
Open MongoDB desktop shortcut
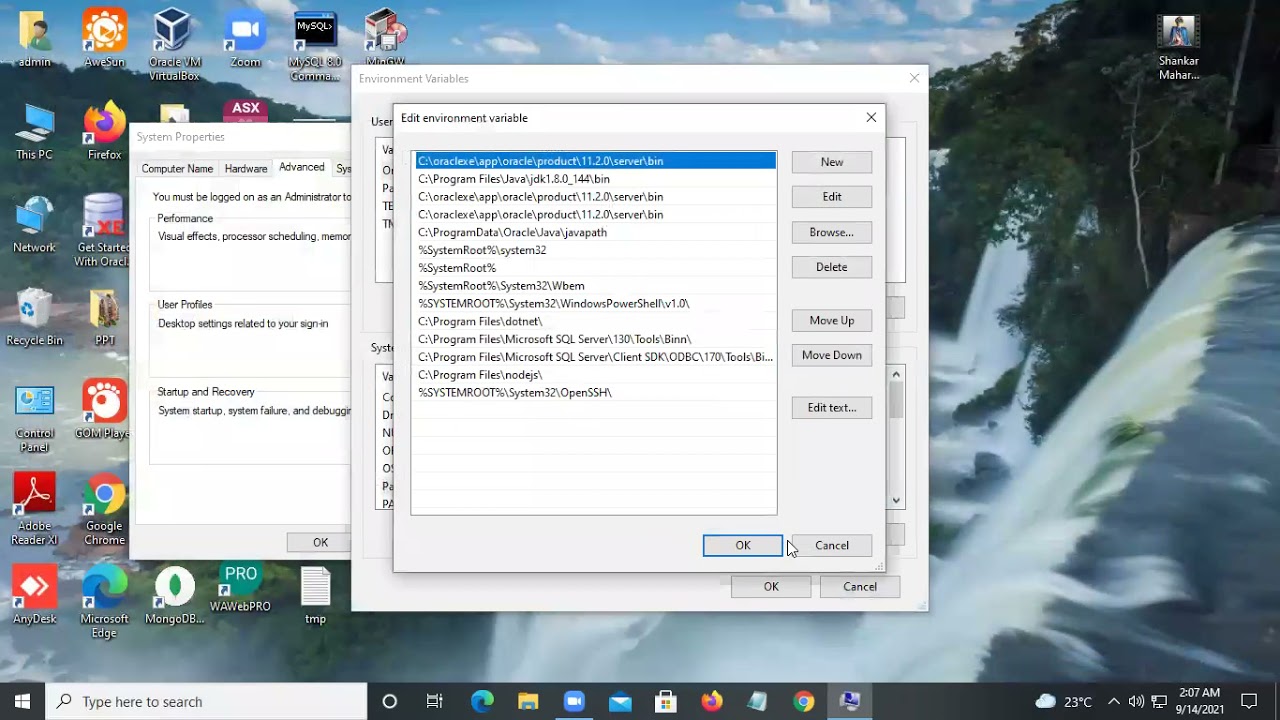(174, 596)
